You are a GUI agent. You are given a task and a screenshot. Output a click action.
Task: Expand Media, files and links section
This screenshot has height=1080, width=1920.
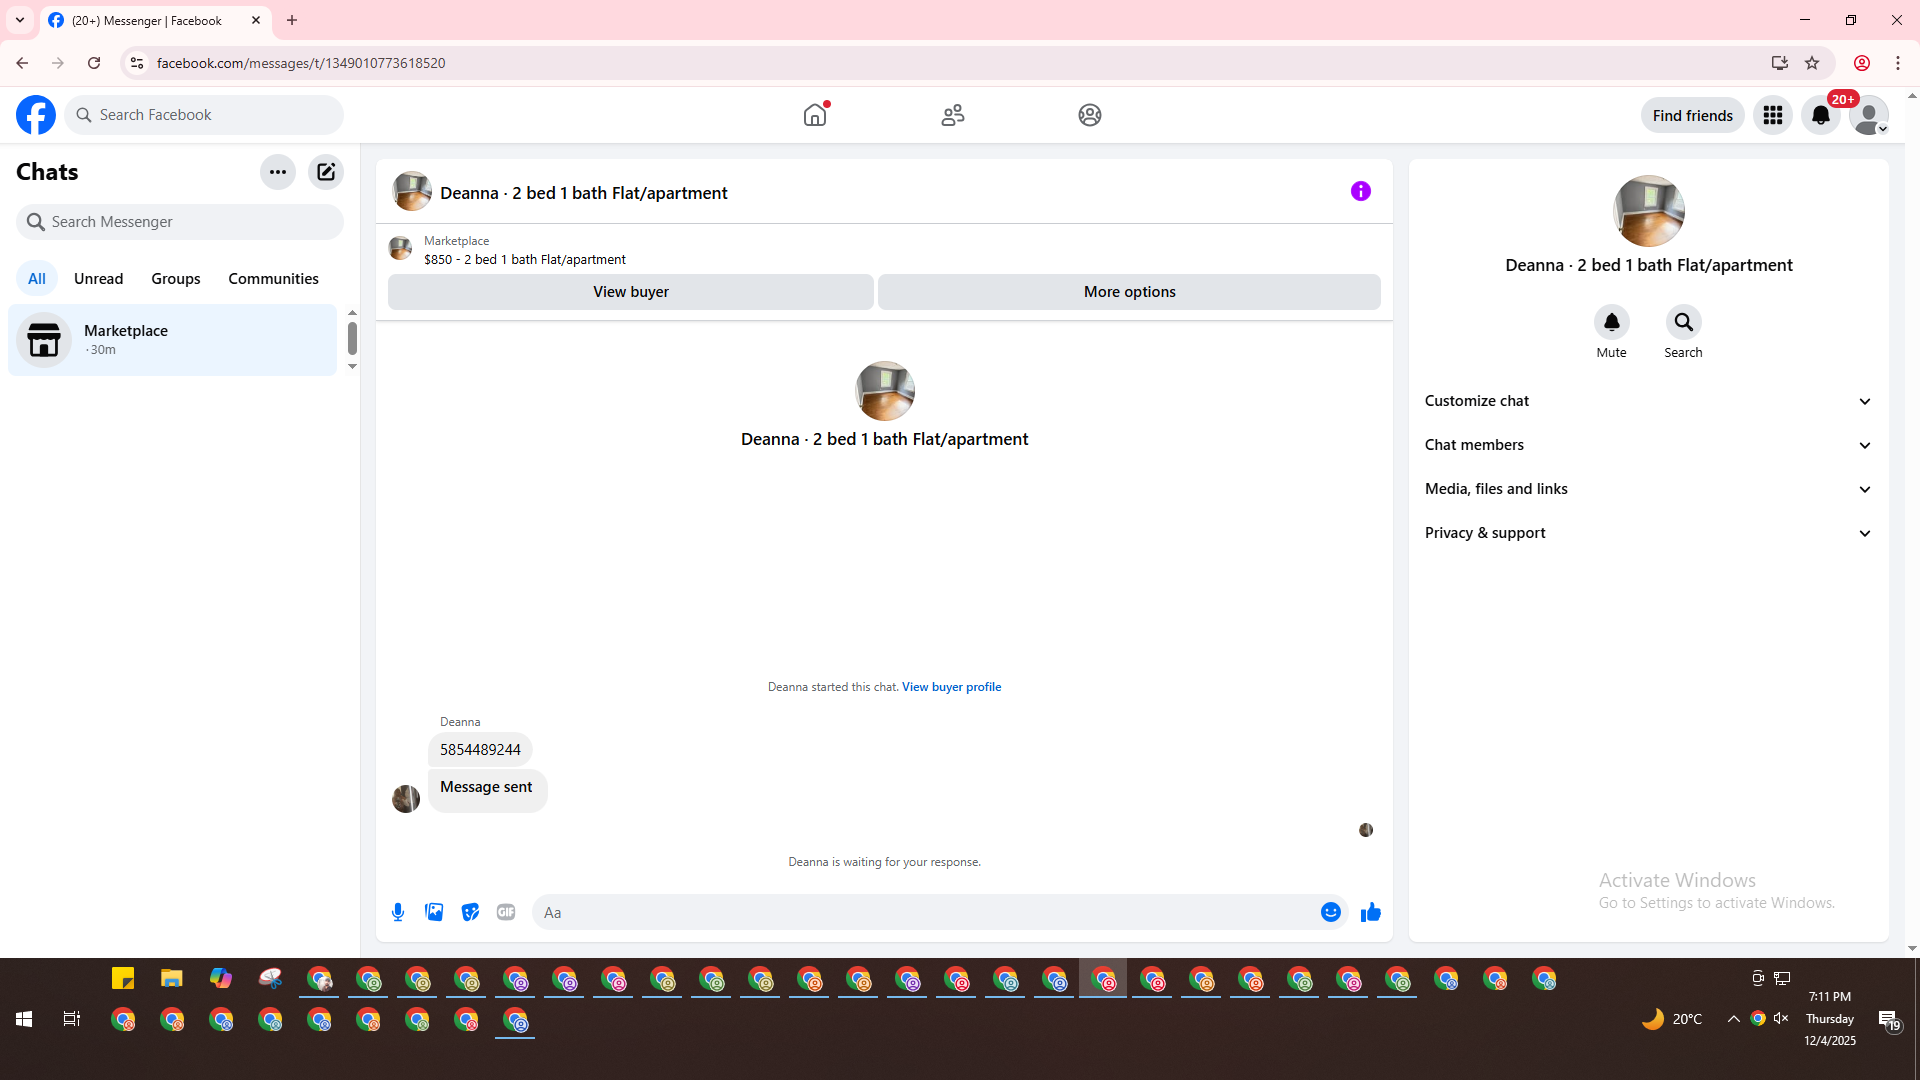coord(1648,489)
